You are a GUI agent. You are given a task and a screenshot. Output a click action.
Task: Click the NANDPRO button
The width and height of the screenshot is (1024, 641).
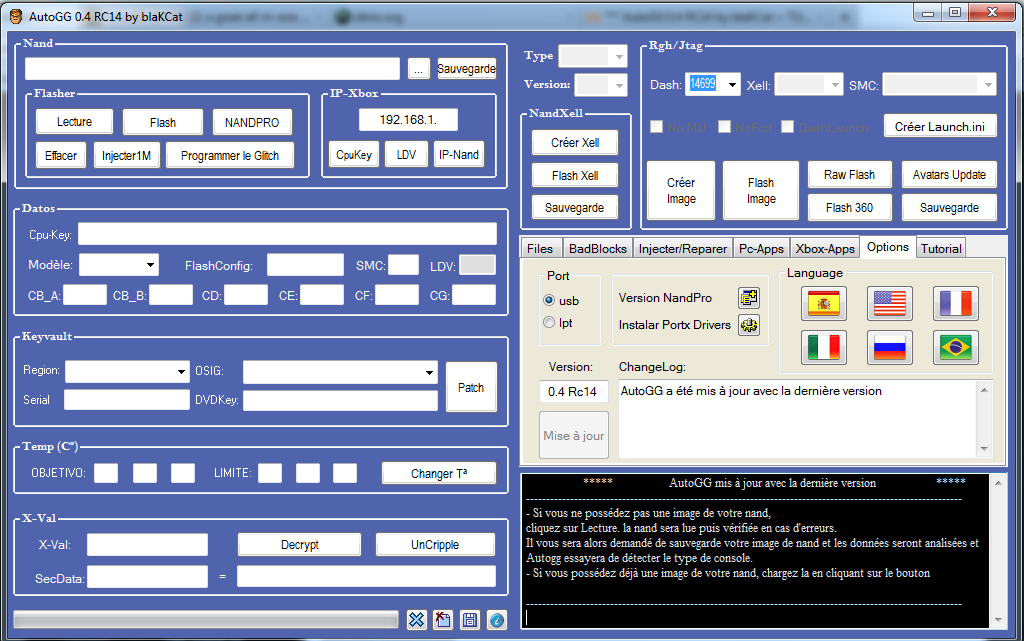coord(252,122)
